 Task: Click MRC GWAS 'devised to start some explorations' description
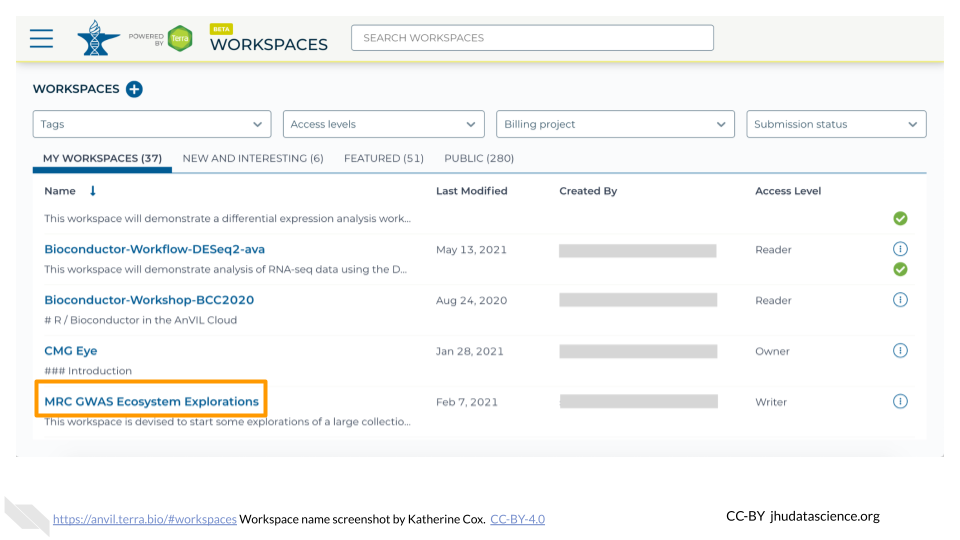coord(227,422)
